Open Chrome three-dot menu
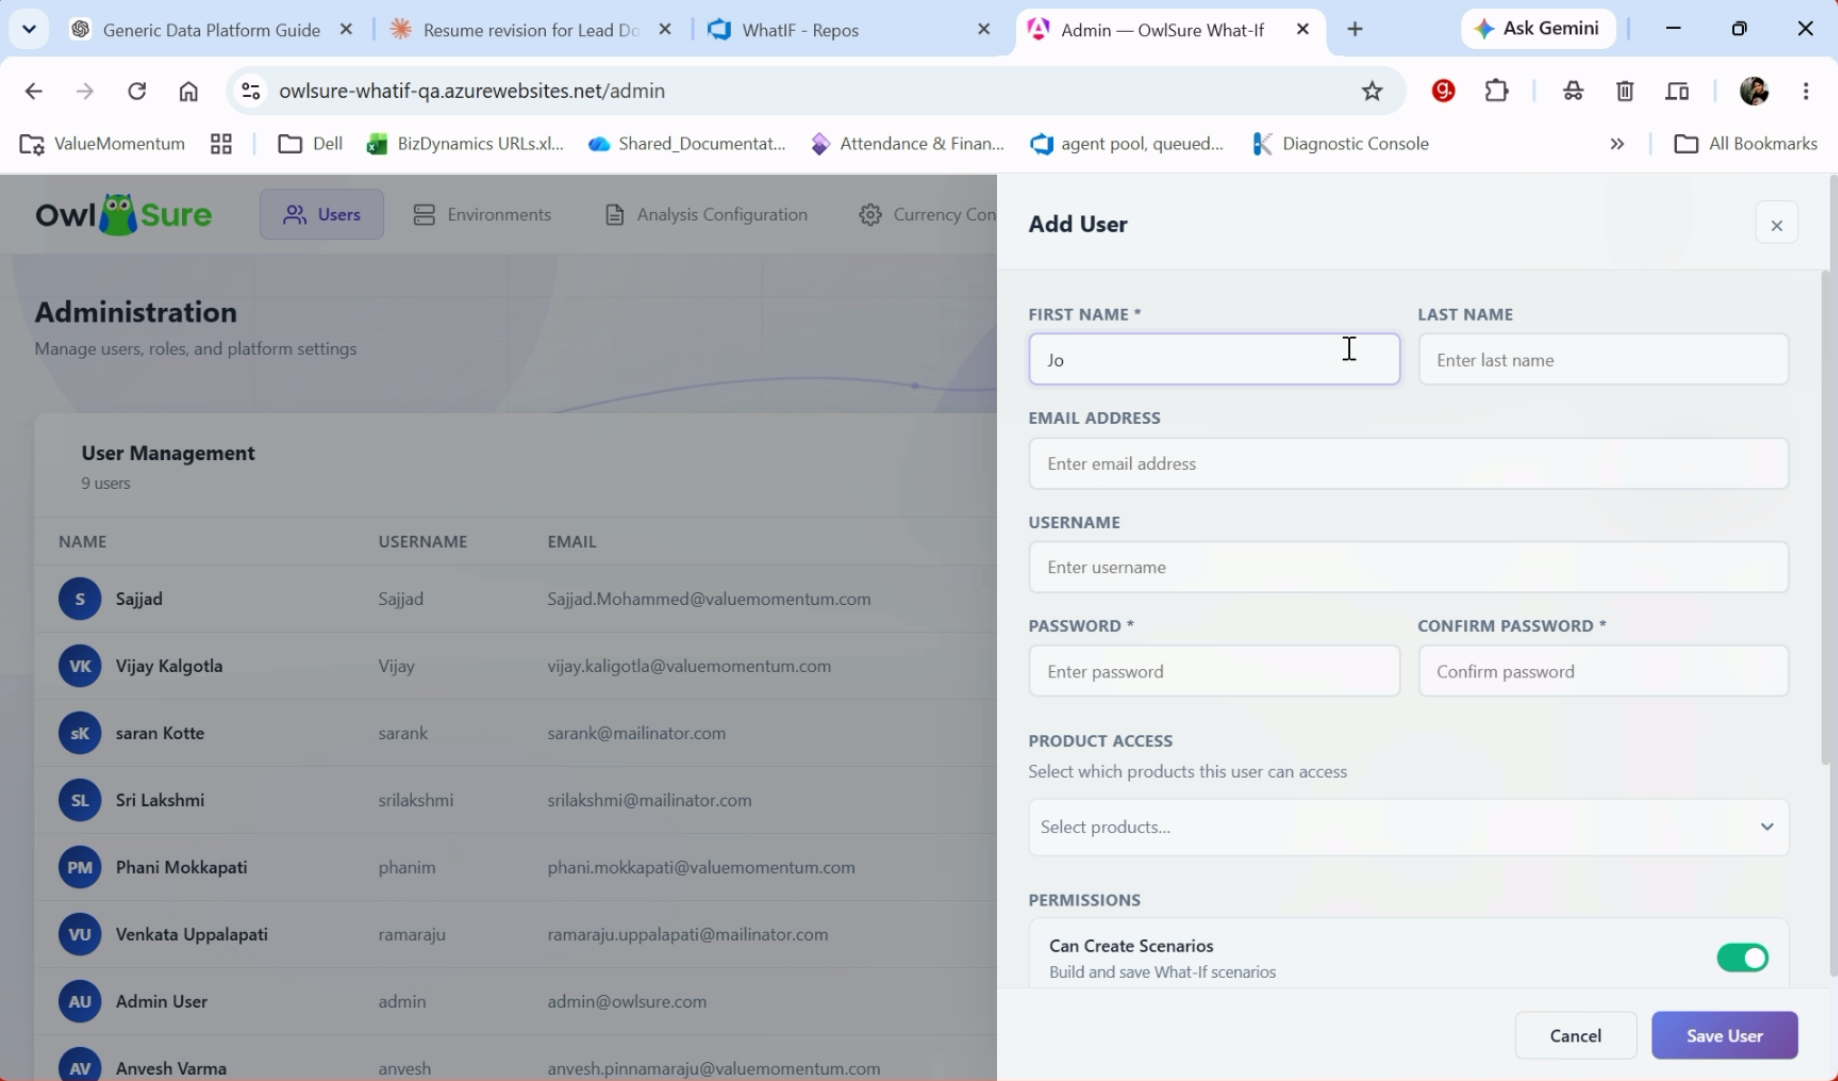The height and width of the screenshot is (1081, 1838). (1805, 91)
